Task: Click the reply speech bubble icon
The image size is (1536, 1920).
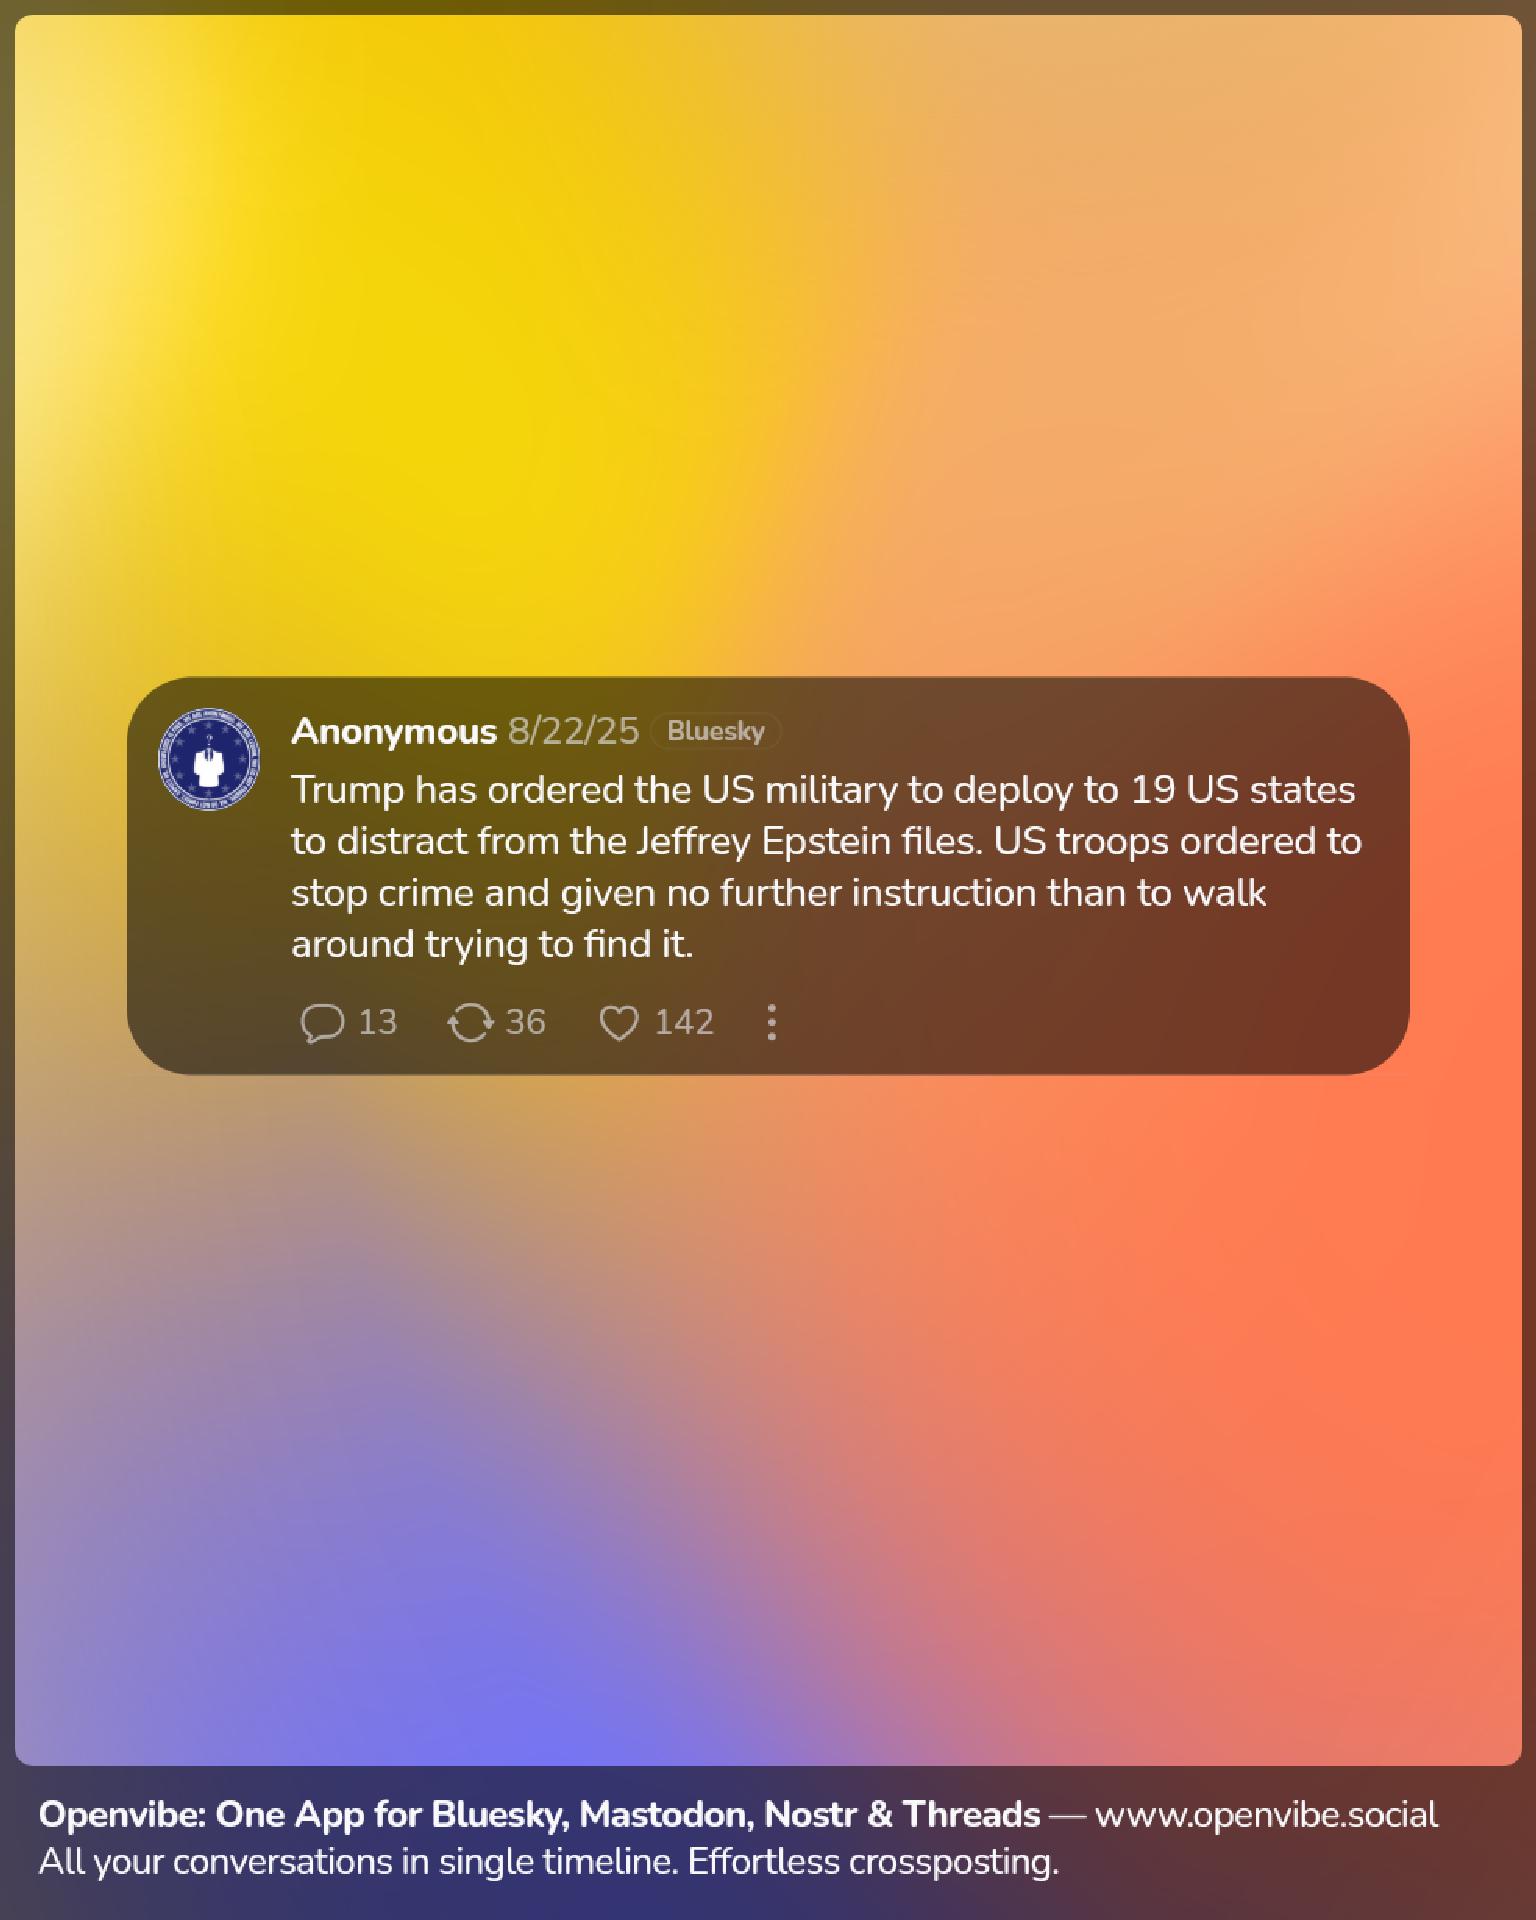Action: click(323, 1023)
